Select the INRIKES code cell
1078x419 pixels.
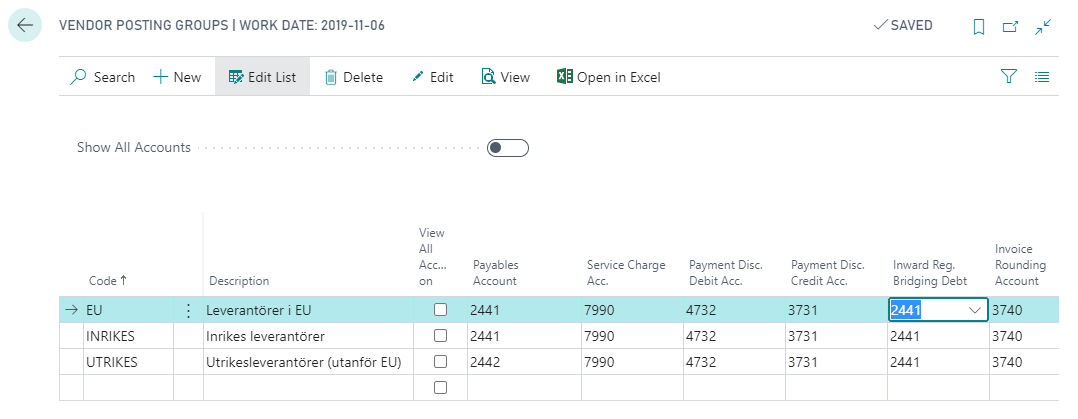pos(128,336)
